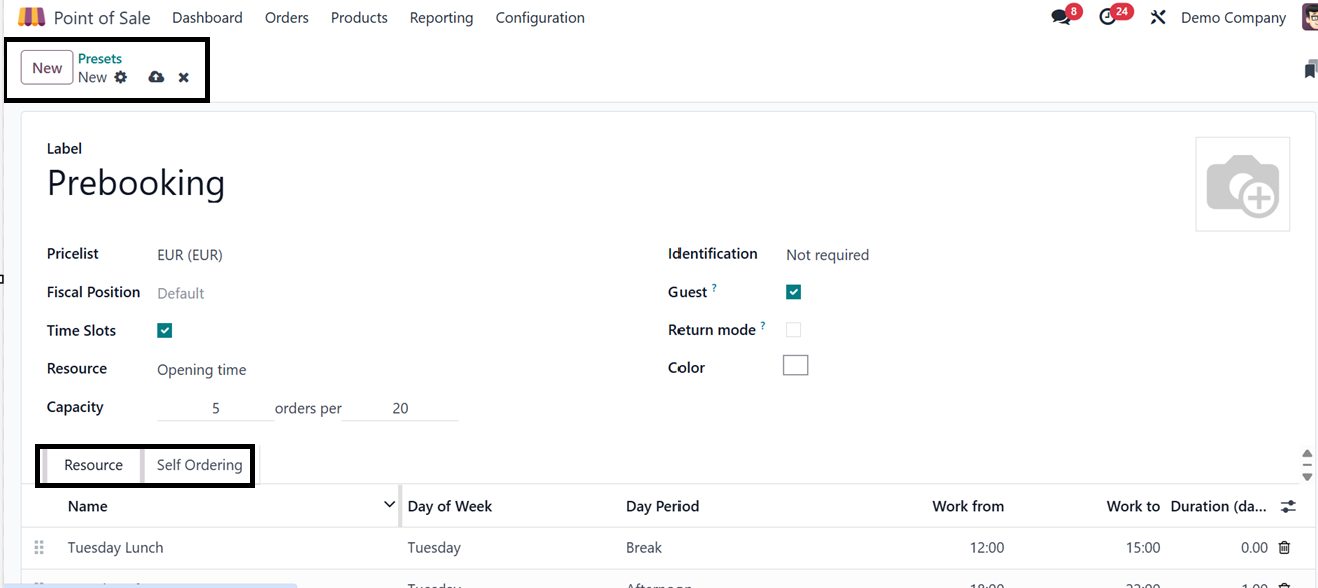Discard changes with the X icon
1318x588 pixels.
[184, 77]
